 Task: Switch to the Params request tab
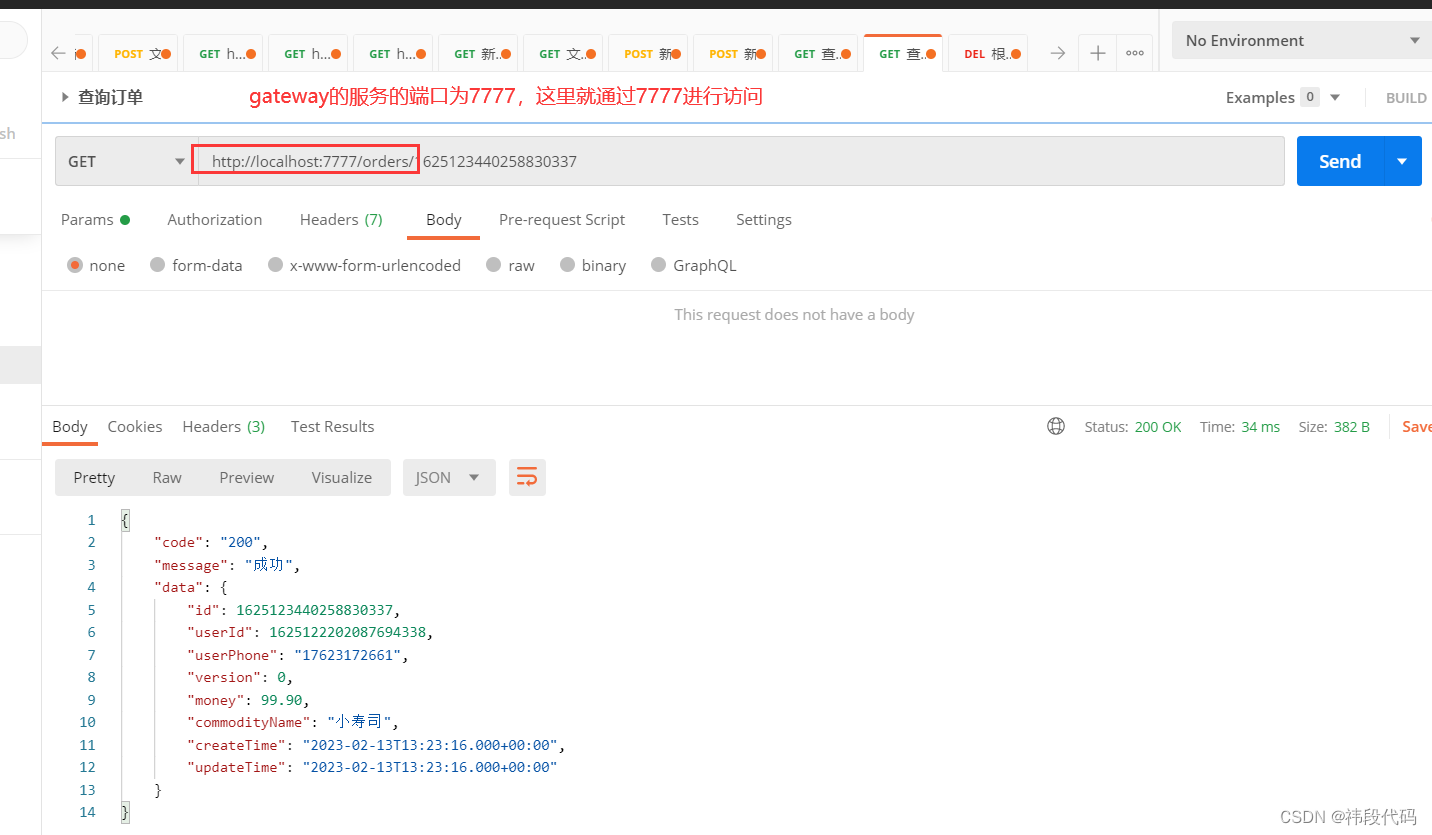[95, 219]
